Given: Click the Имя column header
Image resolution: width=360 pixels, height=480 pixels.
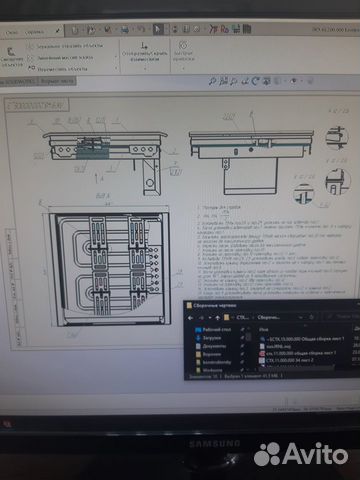Looking at the screenshot, I should coord(264,329).
